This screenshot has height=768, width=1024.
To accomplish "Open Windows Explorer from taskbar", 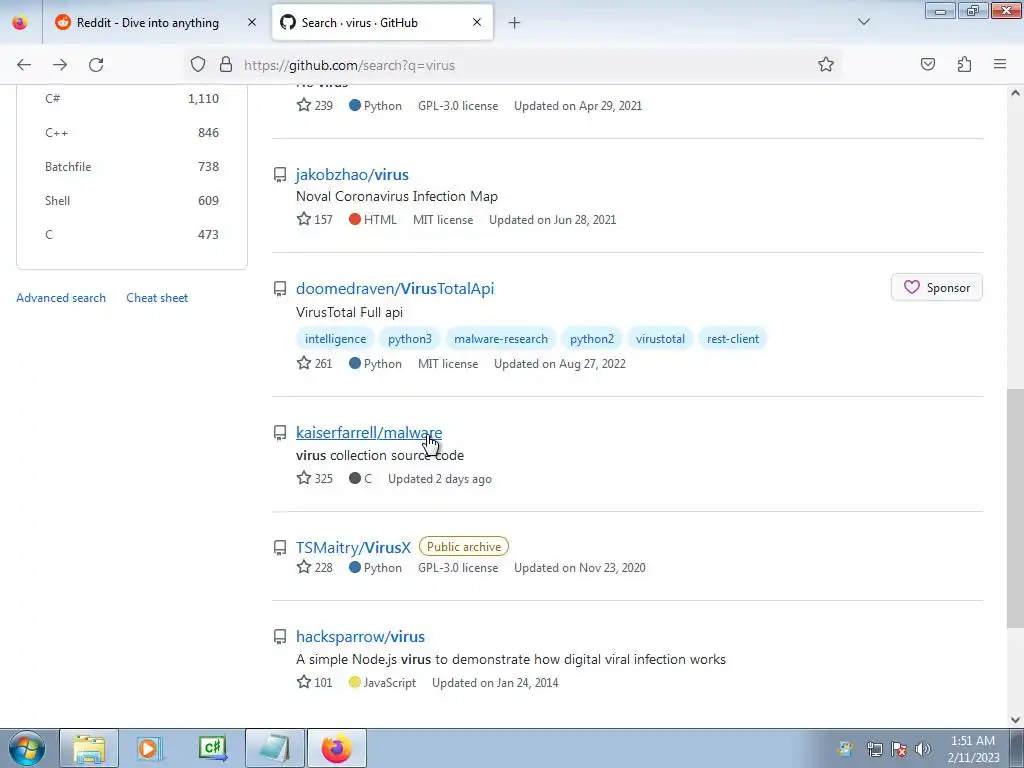I will (89, 748).
